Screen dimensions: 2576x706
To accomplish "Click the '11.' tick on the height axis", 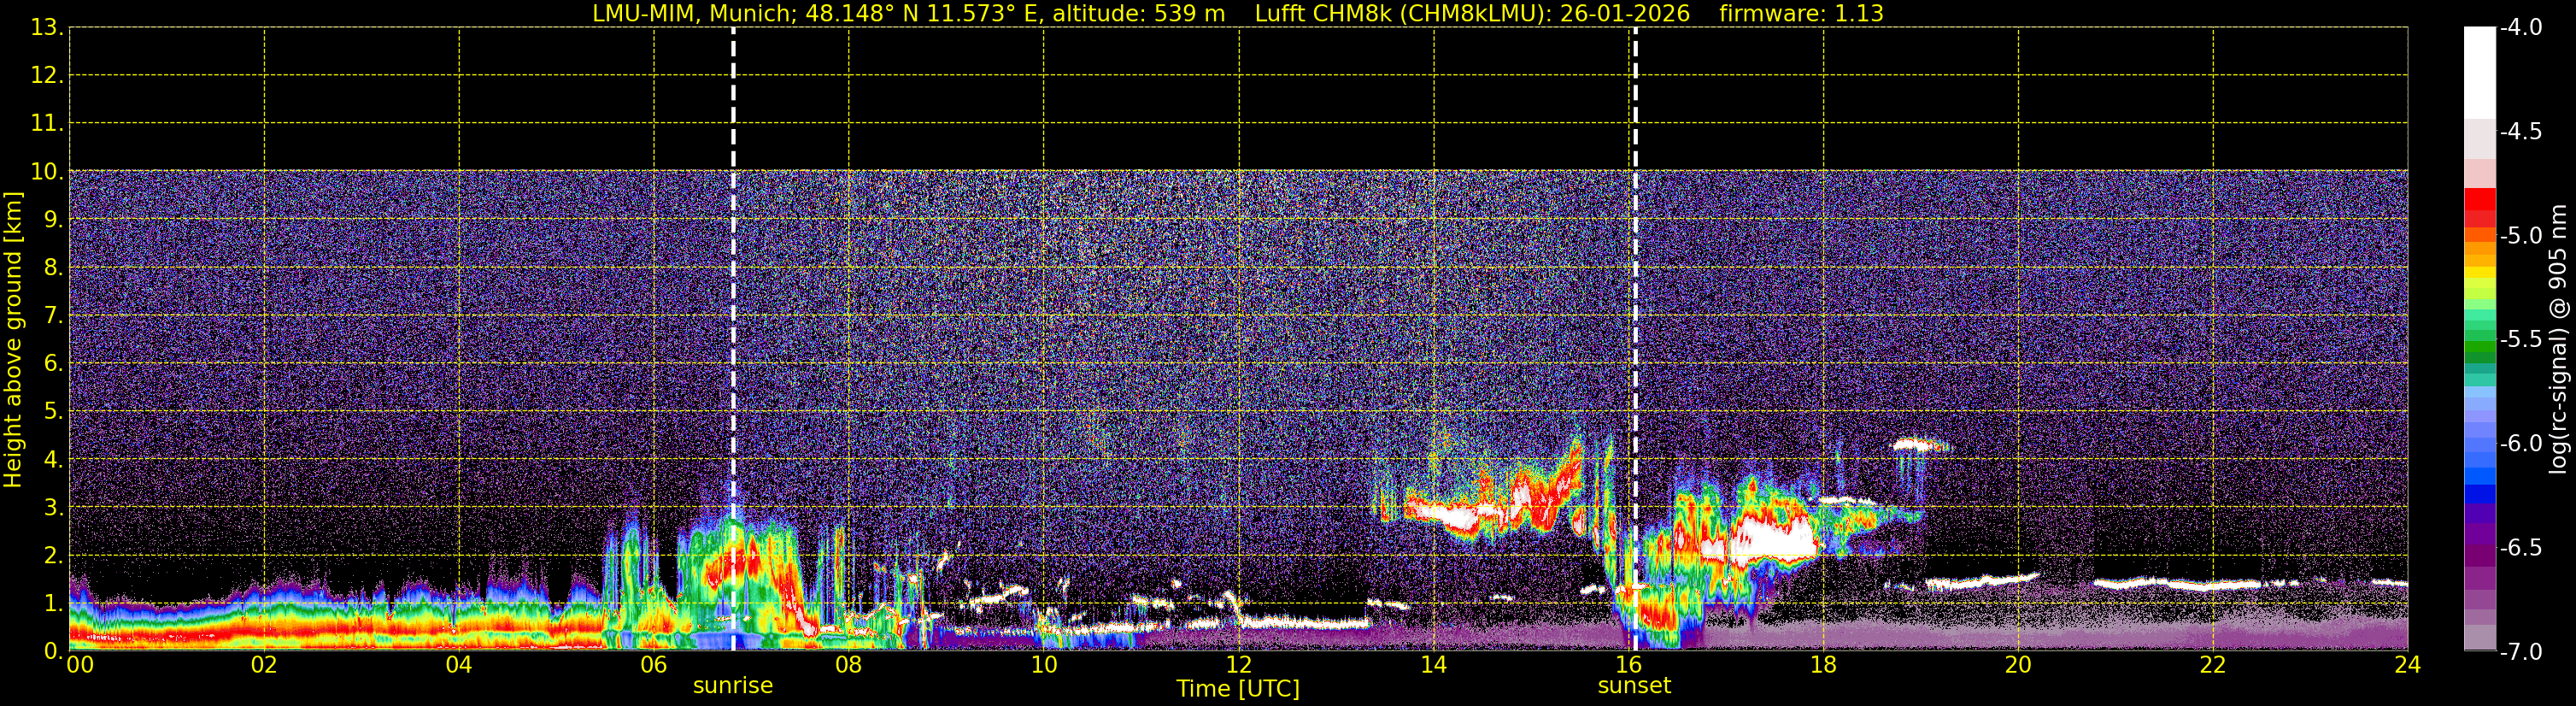I will click(47, 124).
